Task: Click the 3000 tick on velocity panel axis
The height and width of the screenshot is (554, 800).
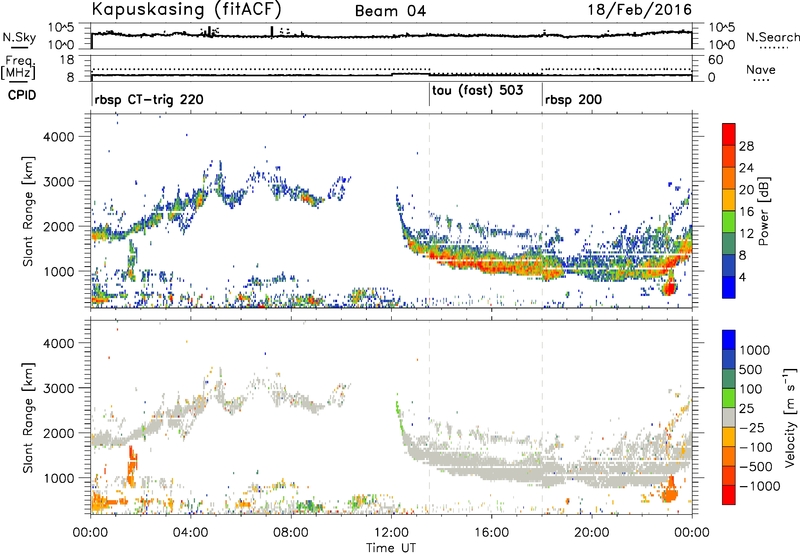Action: point(59,388)
